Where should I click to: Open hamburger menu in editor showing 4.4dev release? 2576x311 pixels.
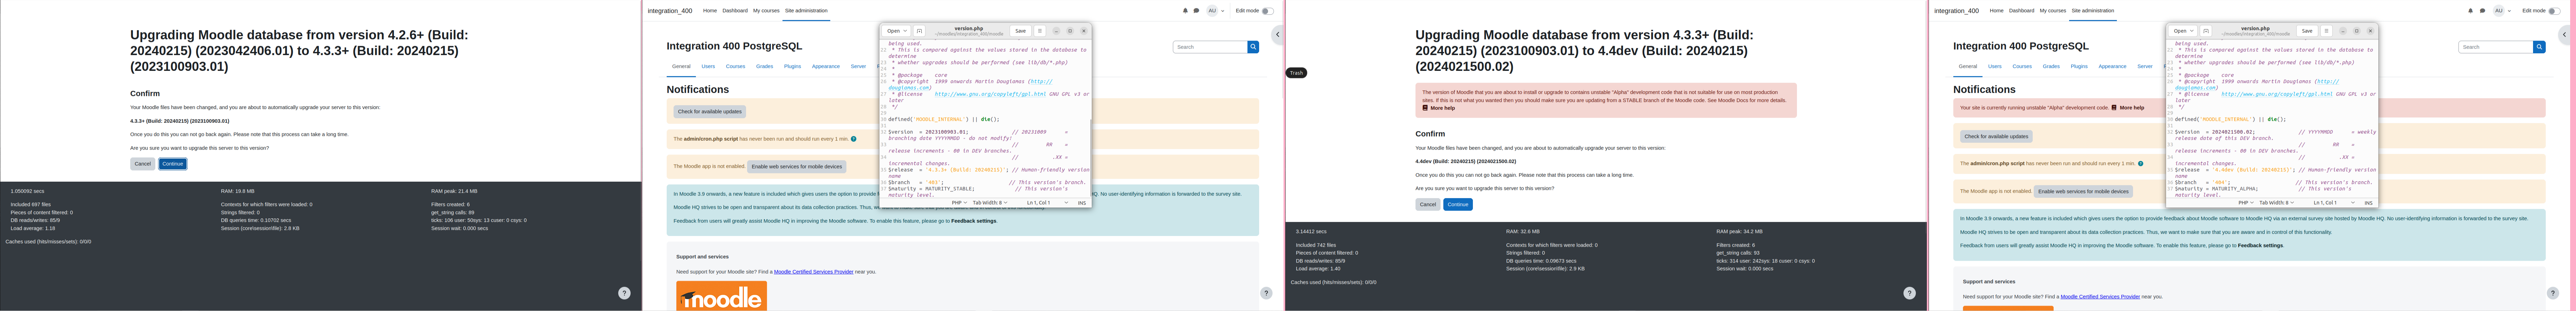(x=2326, y=31)
